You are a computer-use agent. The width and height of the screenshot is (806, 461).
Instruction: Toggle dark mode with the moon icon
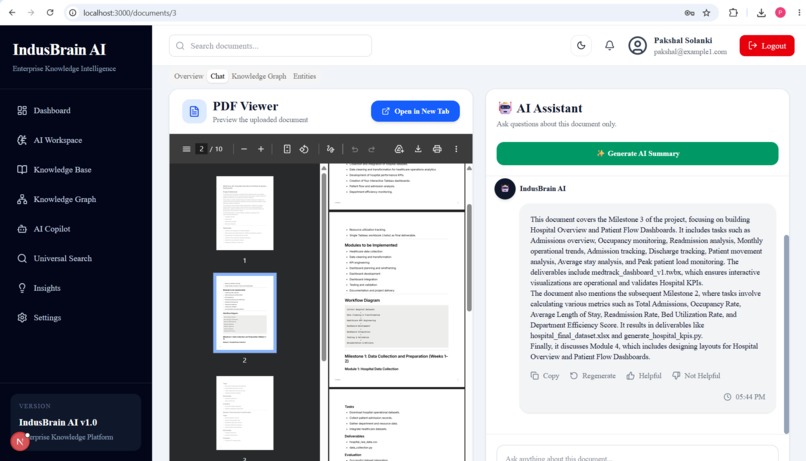coord(581,46)
